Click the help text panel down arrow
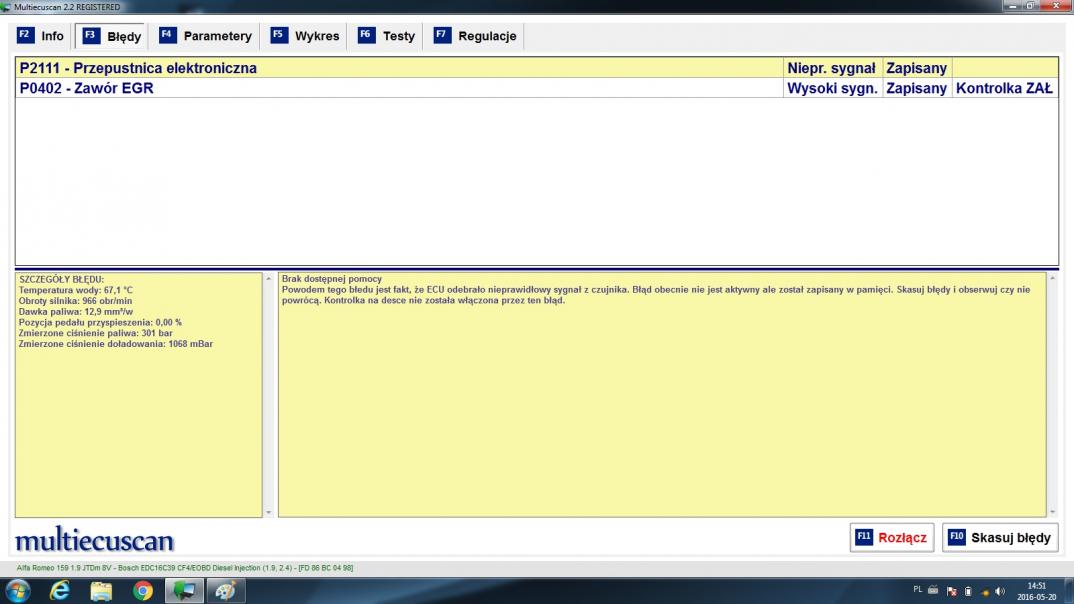The image size is (1074, 604). (1053, 512)
